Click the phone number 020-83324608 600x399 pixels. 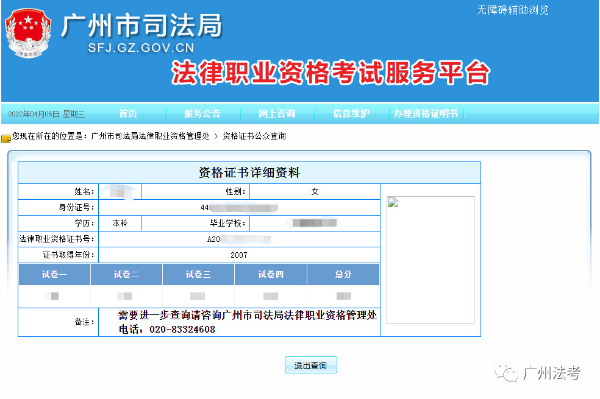pos(182,329)
